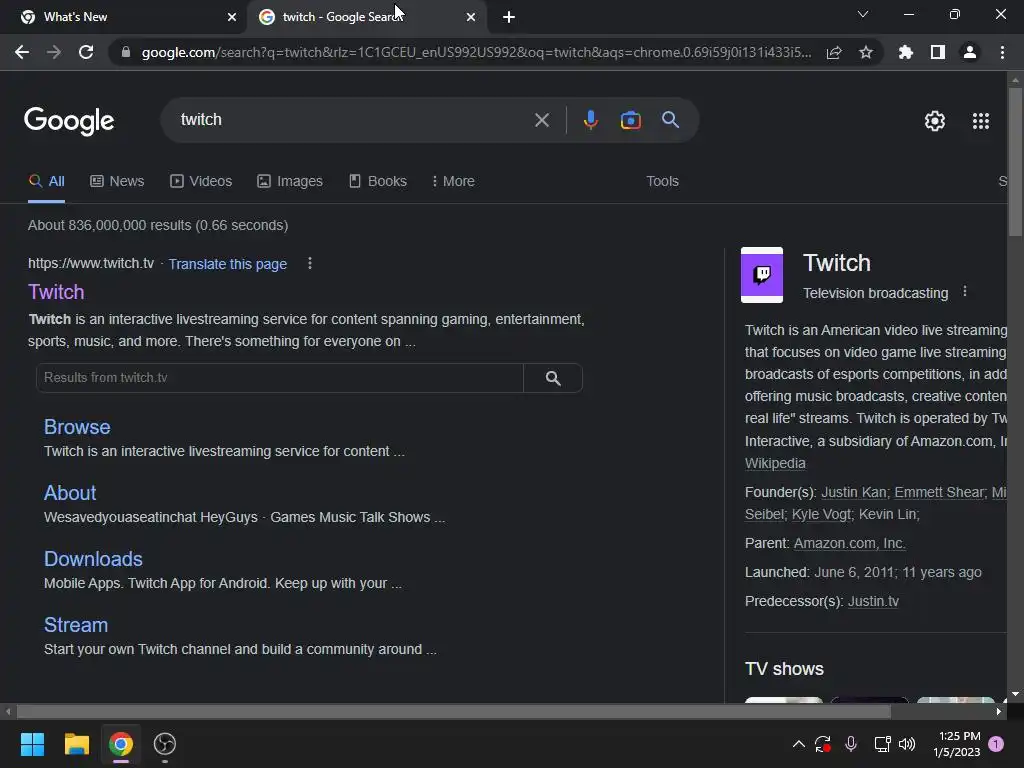Image resolution: width=1024 pixels, height=768 pixels.
Task: Open predecessor Justin.tv link
Action: (873, 601)
